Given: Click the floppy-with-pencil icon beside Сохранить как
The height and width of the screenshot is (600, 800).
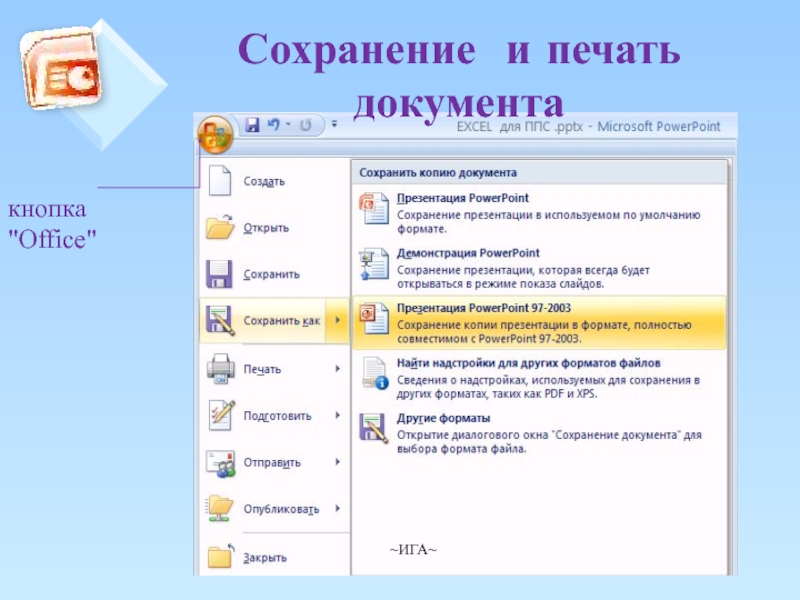Looking at the screenshot, I should click(x=220, y=320).
